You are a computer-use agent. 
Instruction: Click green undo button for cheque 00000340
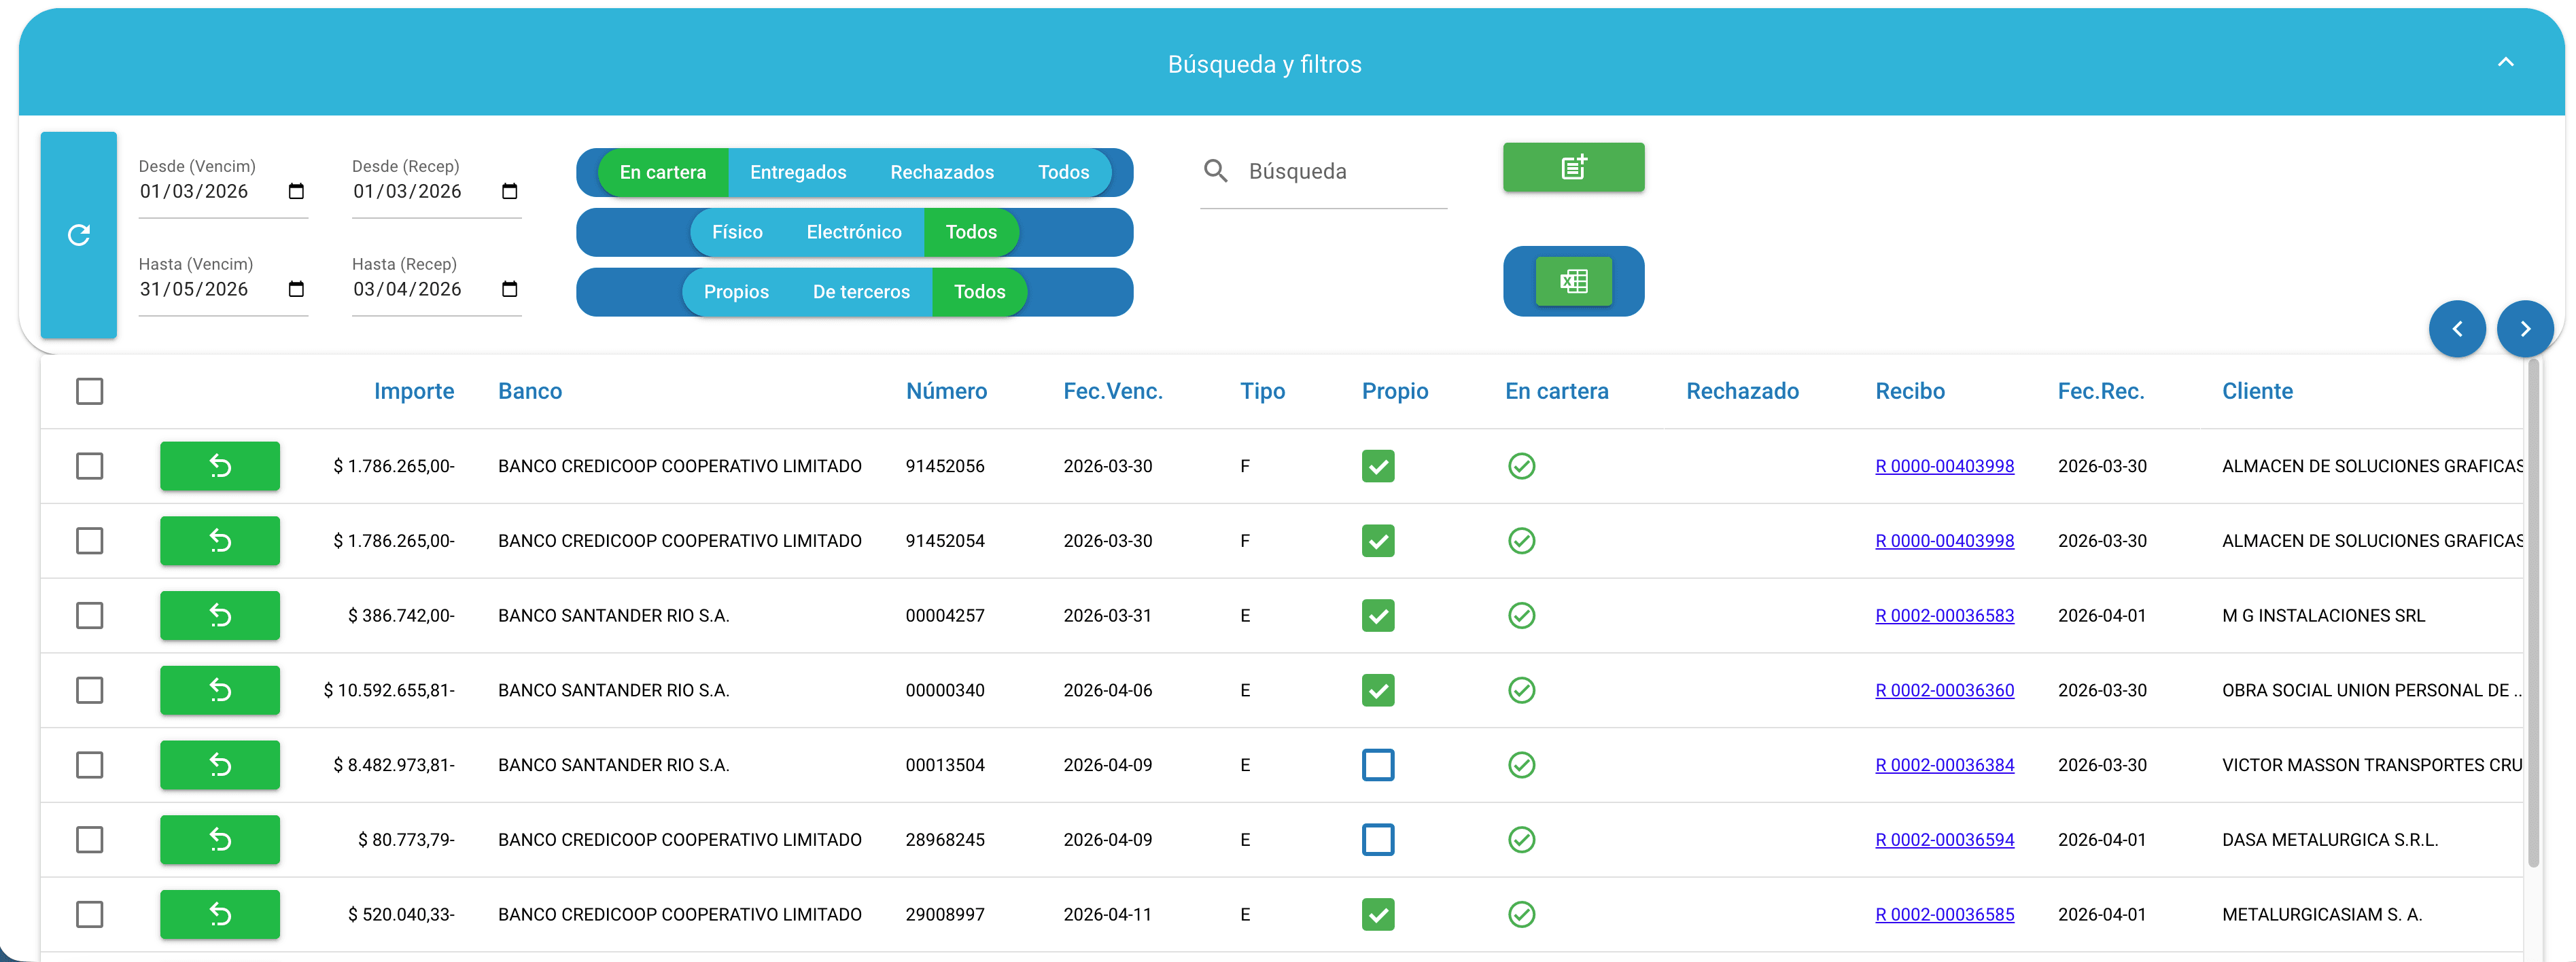[220, 690]
